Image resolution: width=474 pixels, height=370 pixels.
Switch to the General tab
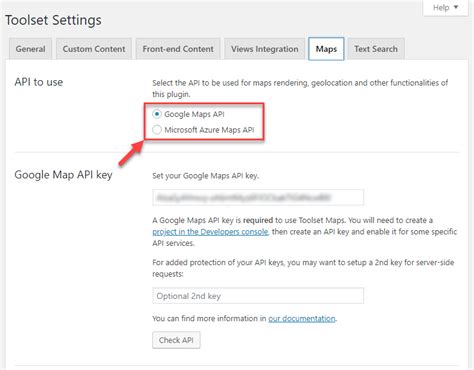30,49
